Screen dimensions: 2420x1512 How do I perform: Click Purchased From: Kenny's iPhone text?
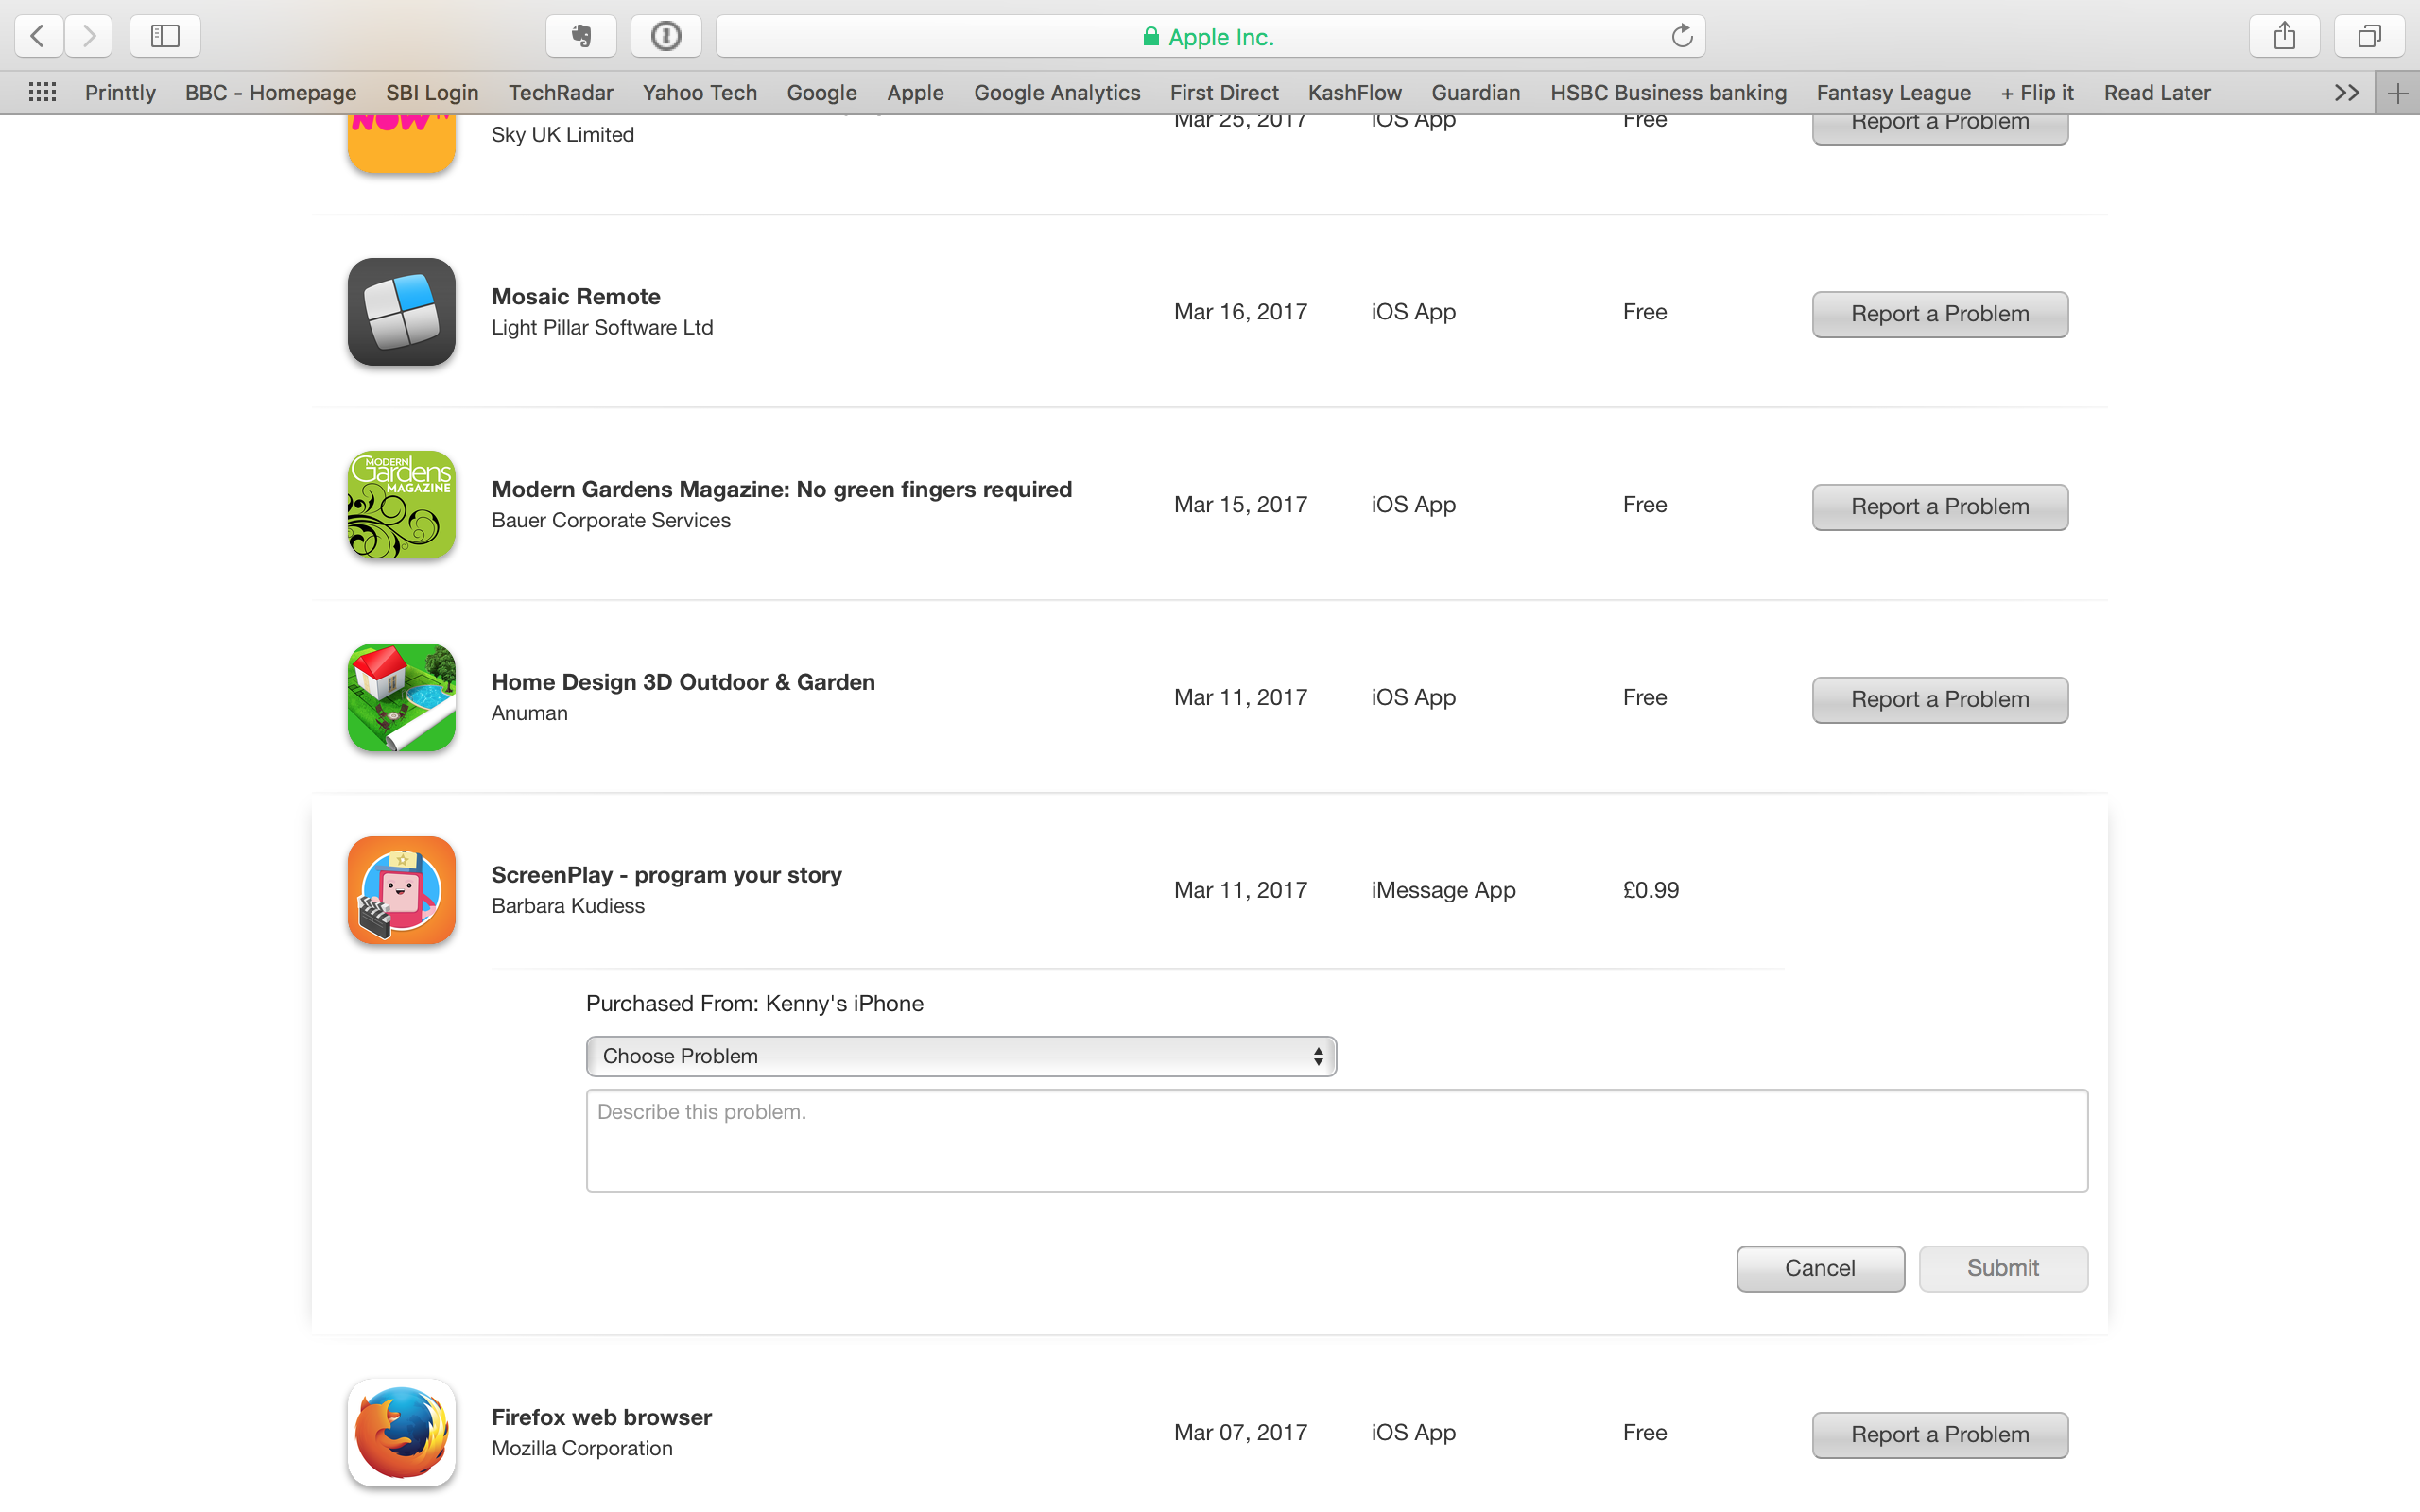[x=754, y=1003]
